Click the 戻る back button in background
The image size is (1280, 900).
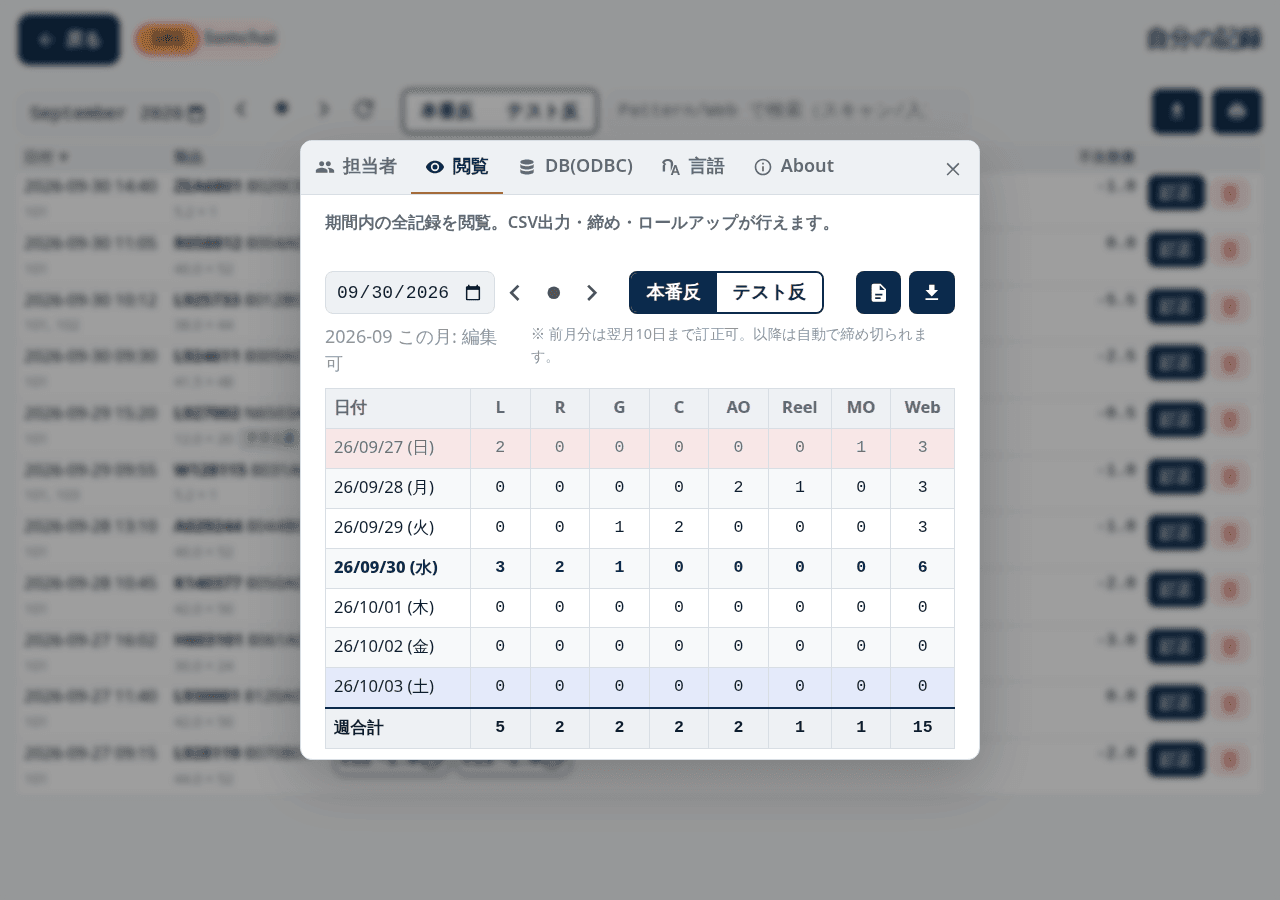tap(69, 40)
